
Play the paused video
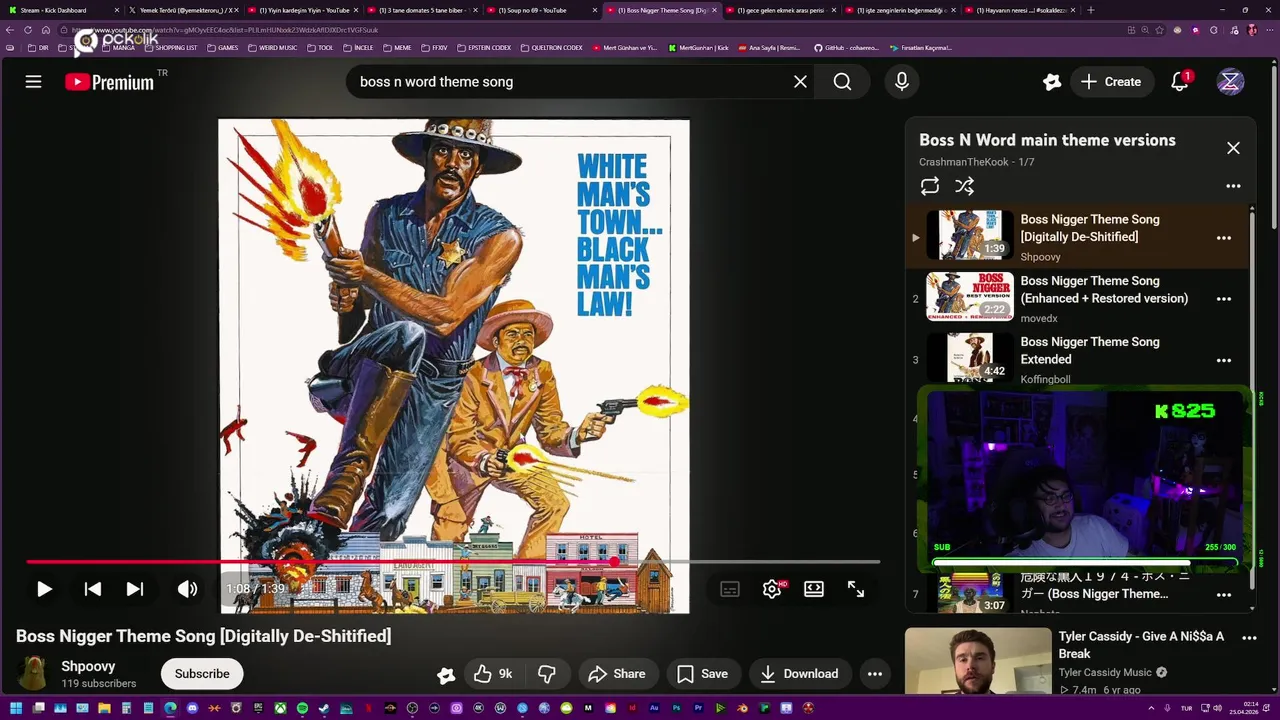pyautogui.click(x=44, y=589)
